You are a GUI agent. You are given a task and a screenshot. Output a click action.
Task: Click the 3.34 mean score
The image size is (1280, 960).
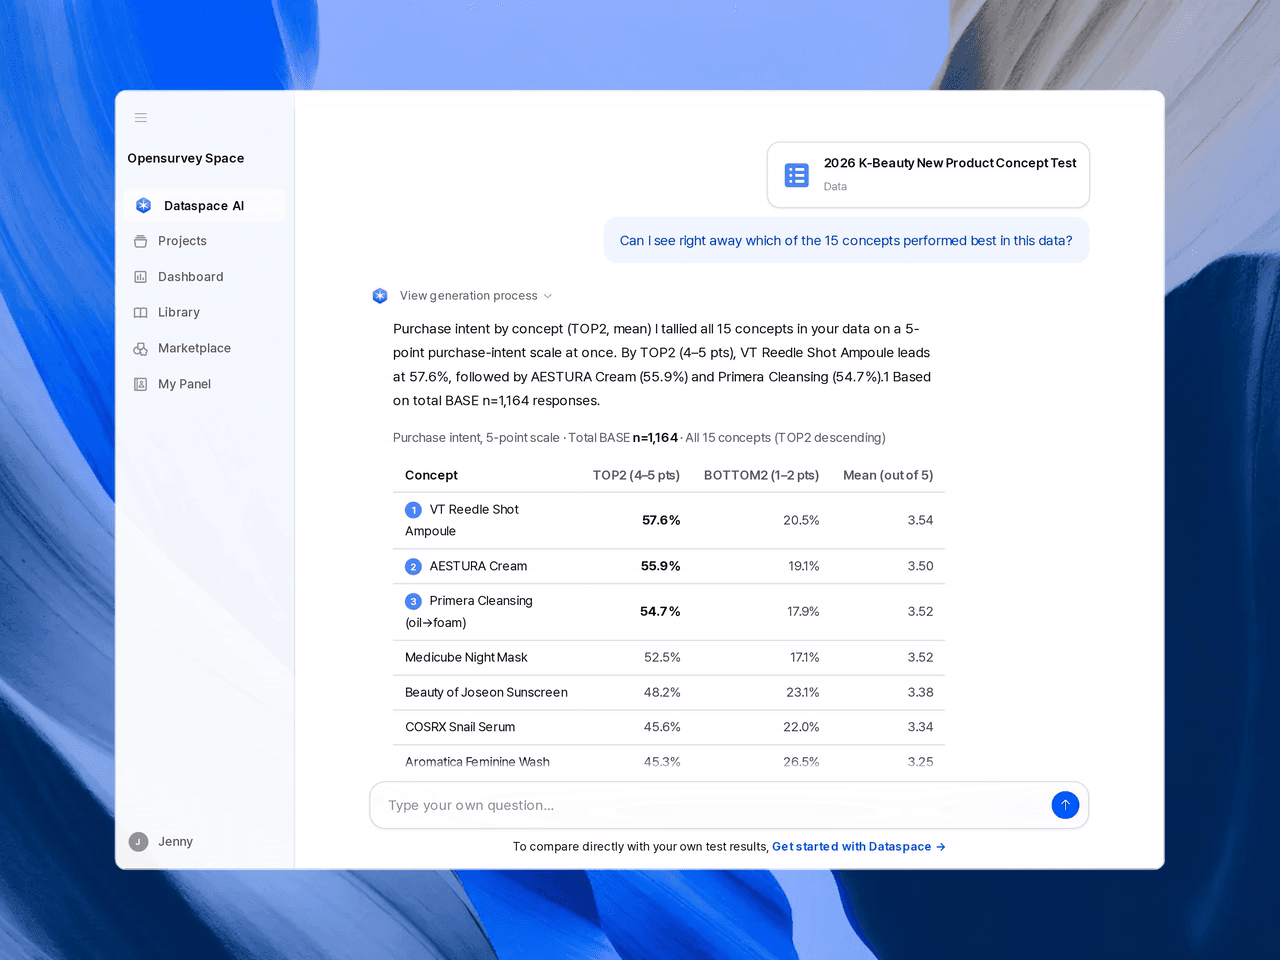(x=920, y=727)
